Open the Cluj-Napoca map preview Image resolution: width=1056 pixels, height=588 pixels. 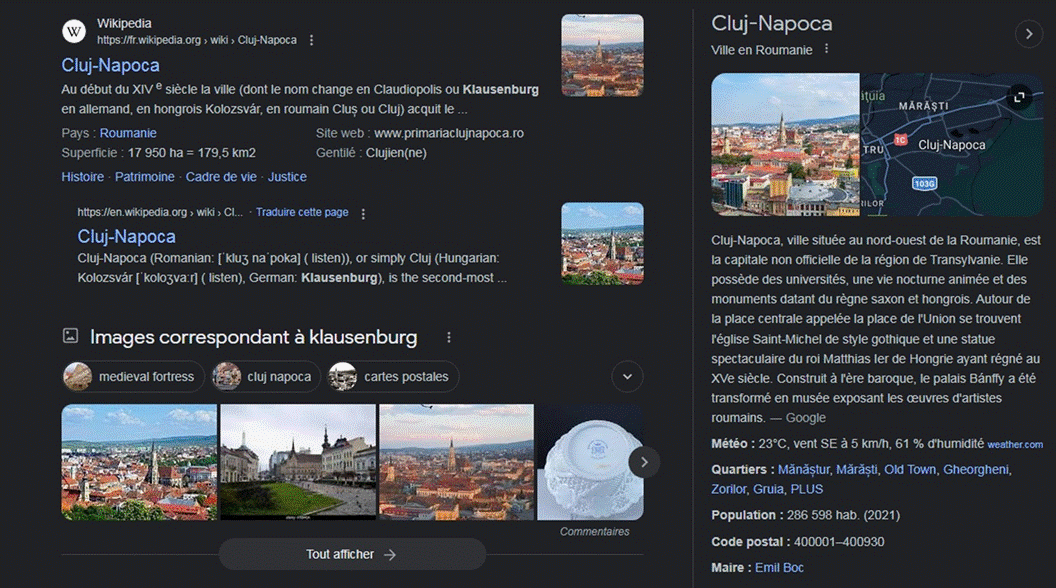click(952, 145)
